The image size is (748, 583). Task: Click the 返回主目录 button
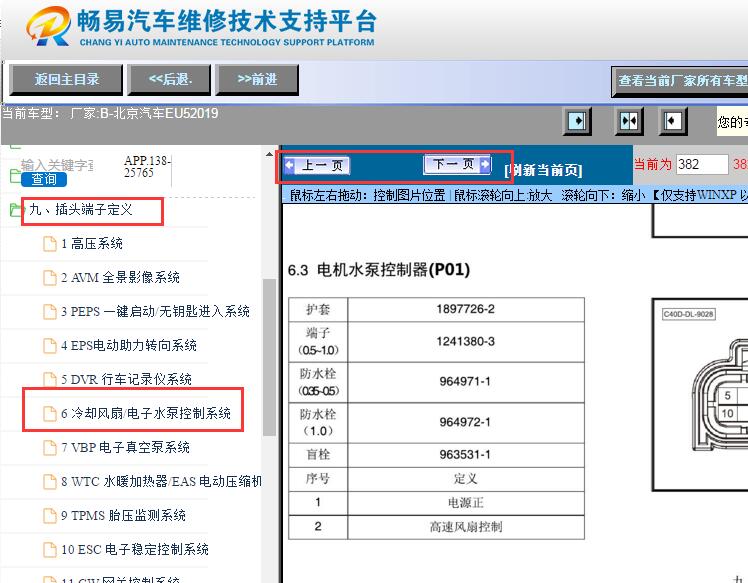click(66, 80)
